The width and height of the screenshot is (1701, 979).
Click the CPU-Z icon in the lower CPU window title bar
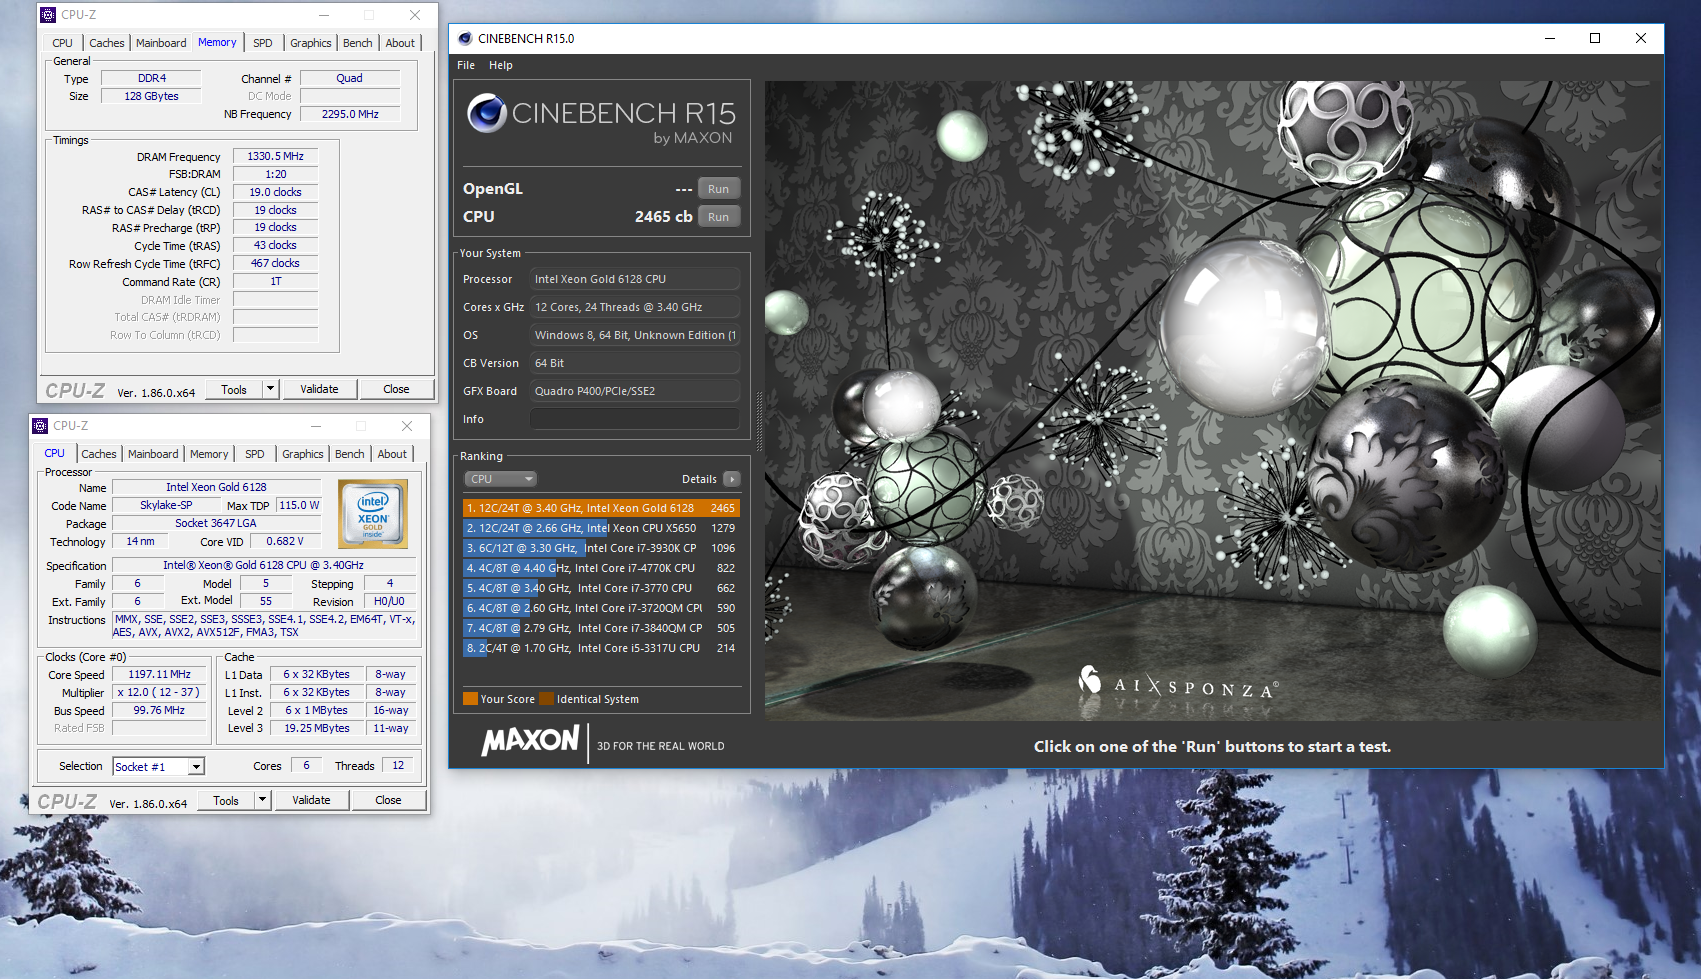coord(40,426)
